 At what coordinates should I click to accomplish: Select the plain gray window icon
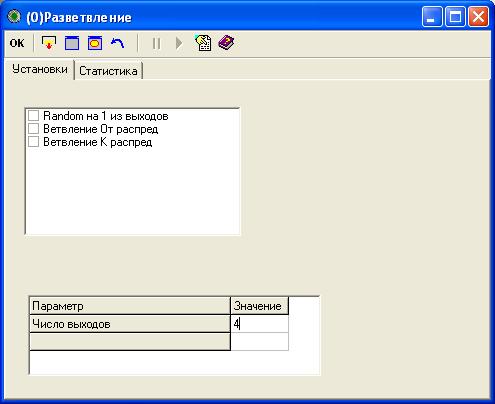point(72,43)
